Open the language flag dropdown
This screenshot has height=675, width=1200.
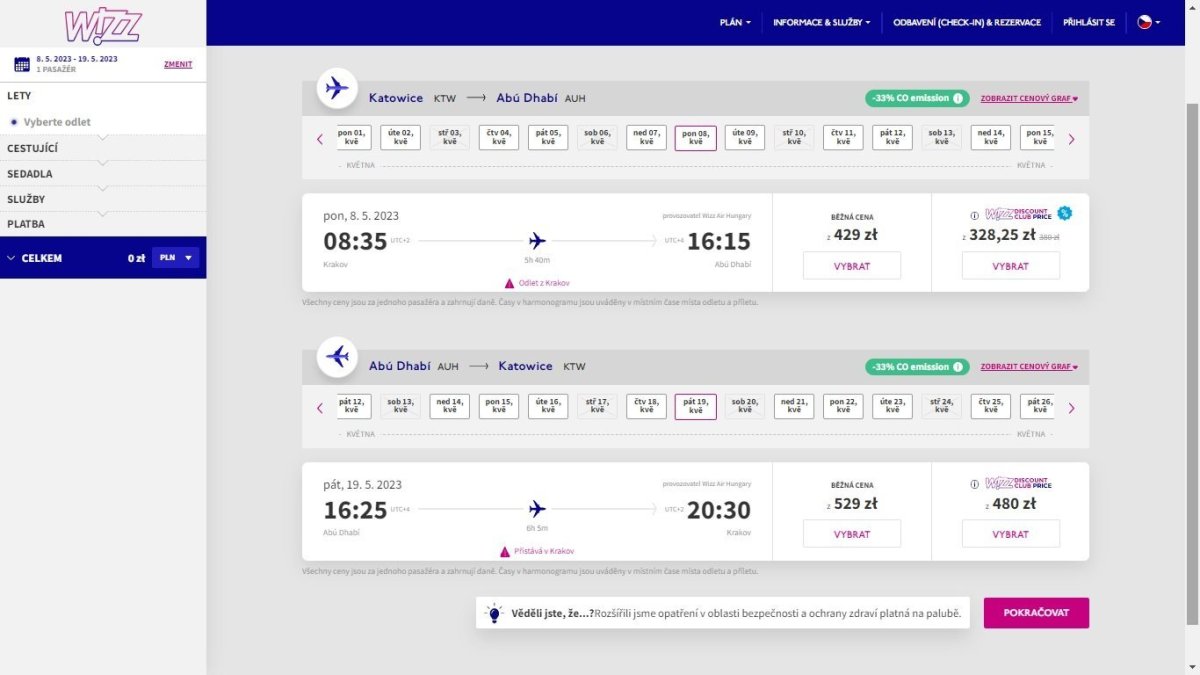coord(1148,22)
